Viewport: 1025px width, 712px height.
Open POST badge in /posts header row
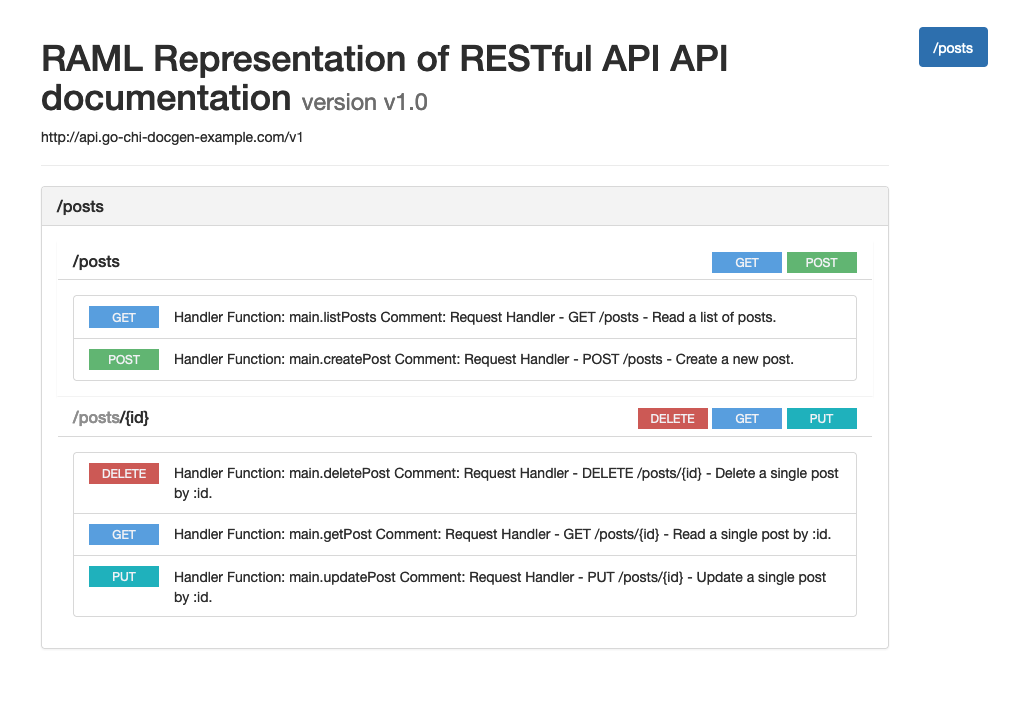(x=822, y=262)
